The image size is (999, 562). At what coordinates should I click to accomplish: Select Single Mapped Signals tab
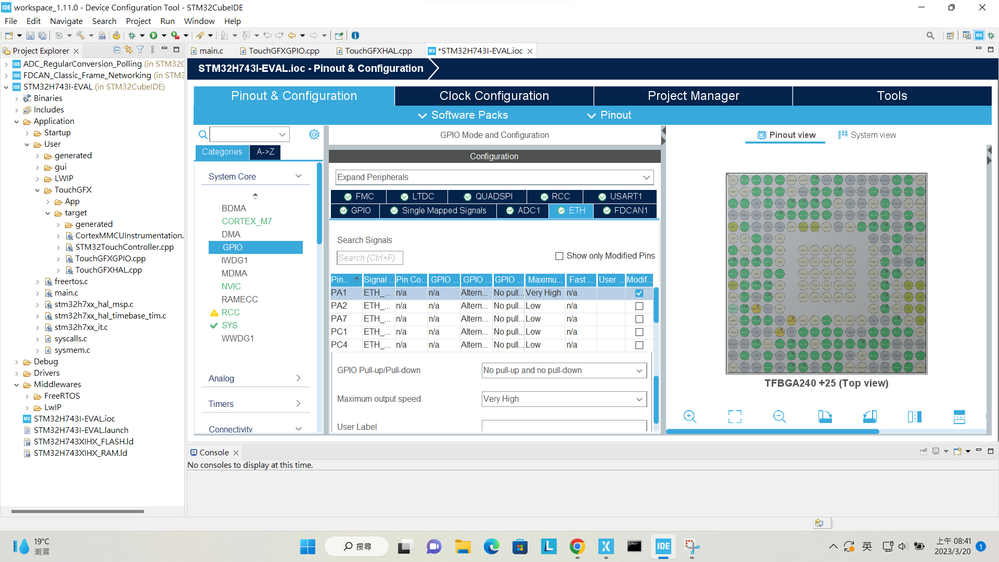438,210
